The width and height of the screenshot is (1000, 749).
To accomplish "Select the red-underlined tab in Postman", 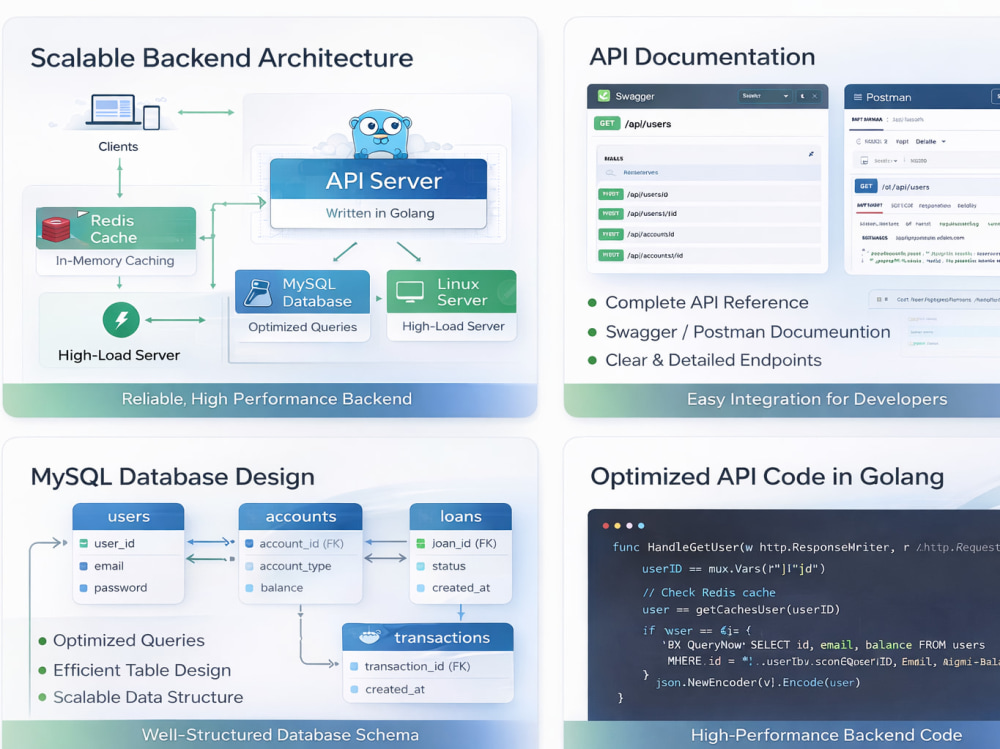I will pyautogui.click(x=869, y=205).
